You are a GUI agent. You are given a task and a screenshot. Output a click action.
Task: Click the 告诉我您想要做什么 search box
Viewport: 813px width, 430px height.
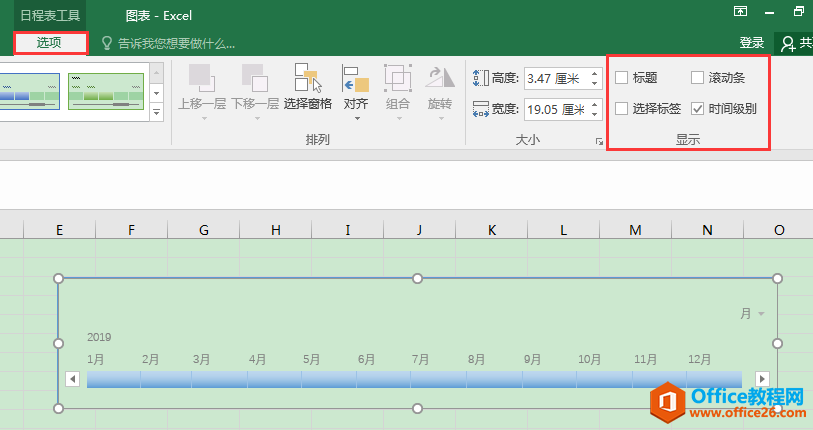click(x=176, y=44)
